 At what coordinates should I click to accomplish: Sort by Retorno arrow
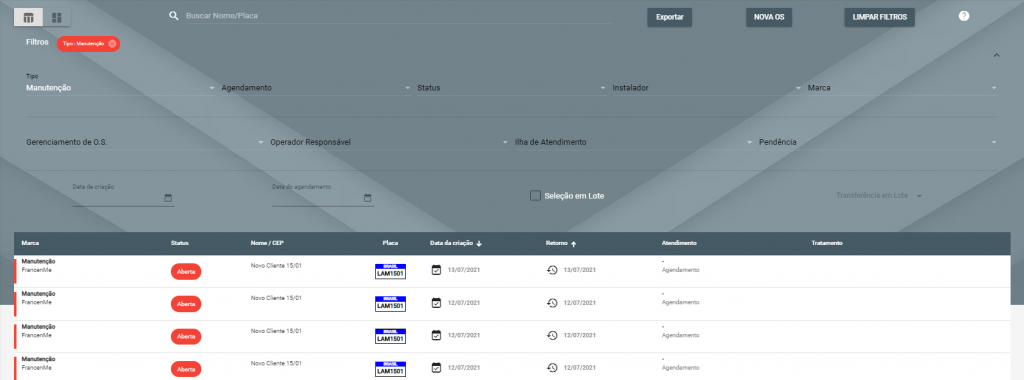[574, 244]
